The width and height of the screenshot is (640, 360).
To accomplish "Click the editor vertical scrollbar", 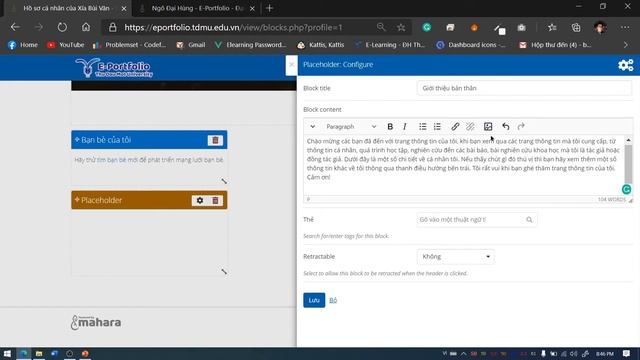I will 629,165.
